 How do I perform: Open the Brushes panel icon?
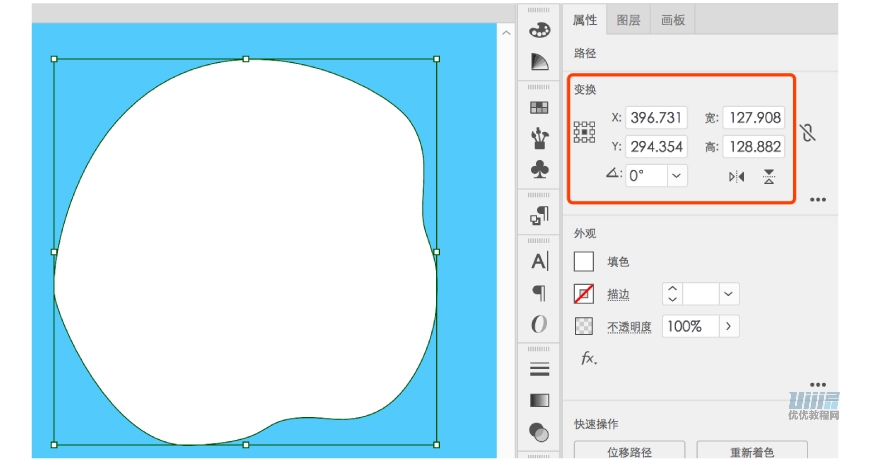click(539, 138)
